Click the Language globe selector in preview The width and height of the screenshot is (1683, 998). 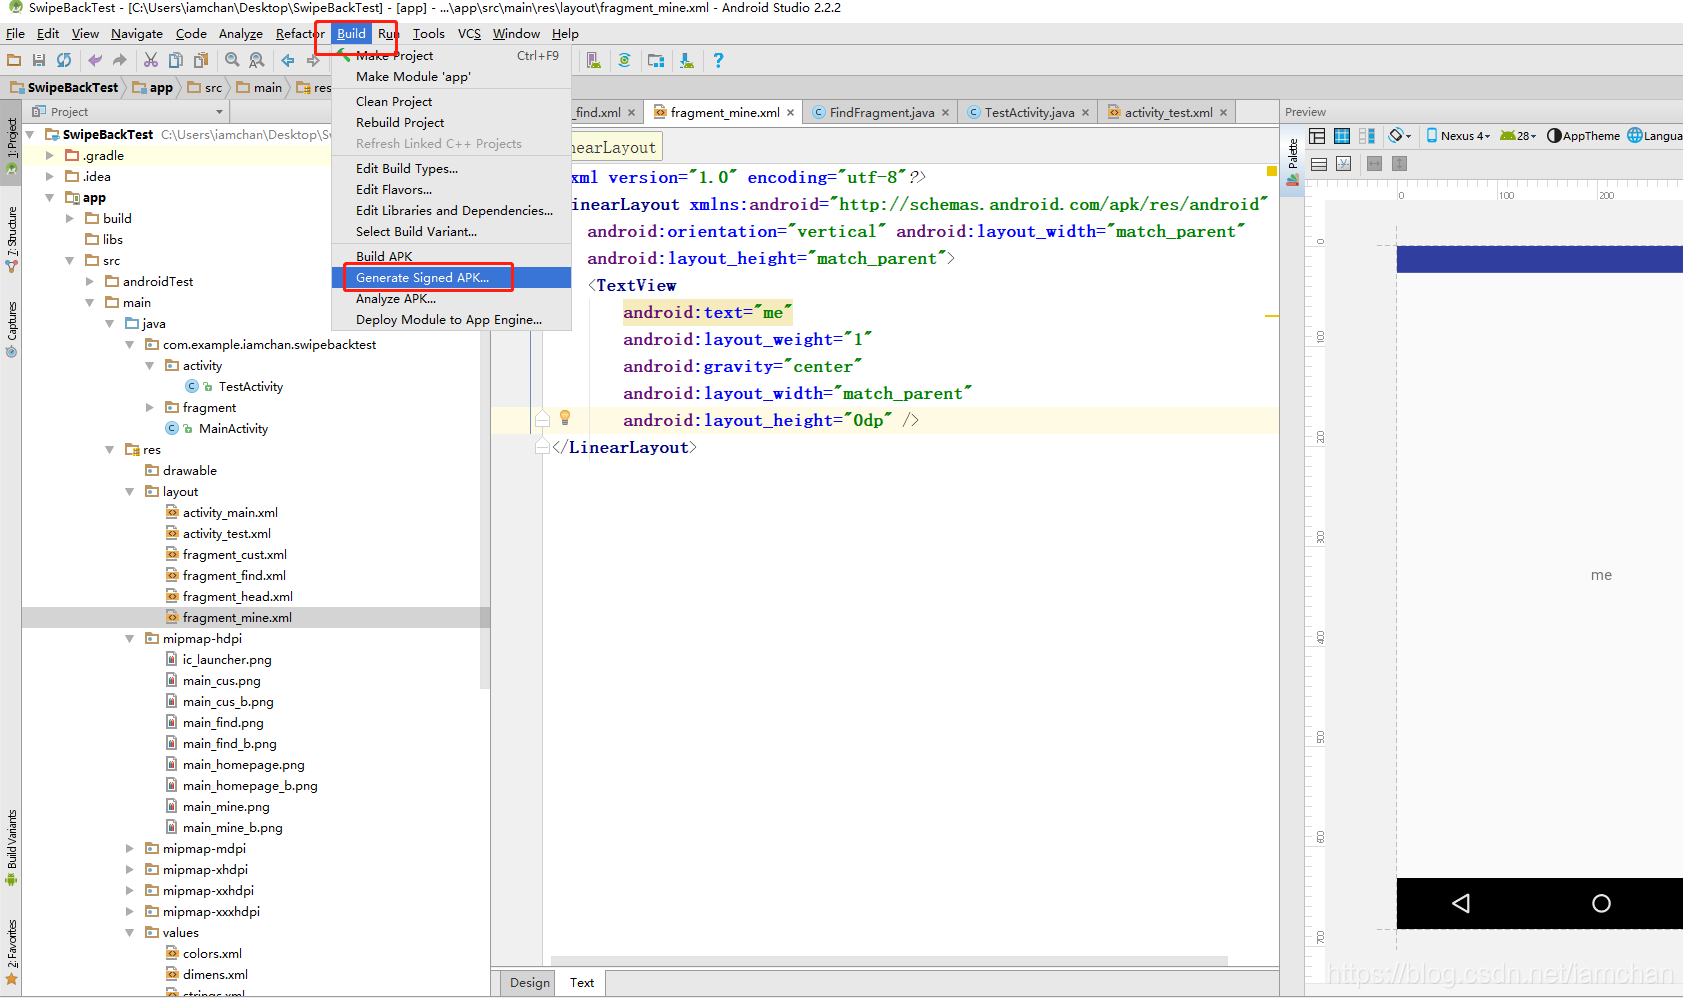(1655, 135)
